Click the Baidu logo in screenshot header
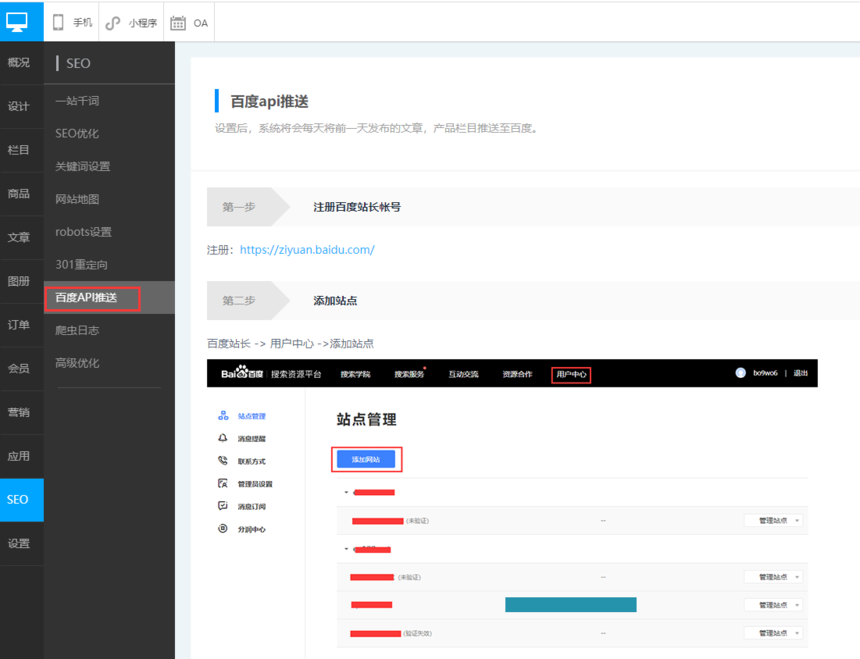Image resolution: width=860 pixels, height=659 pixels. [241, 373]
